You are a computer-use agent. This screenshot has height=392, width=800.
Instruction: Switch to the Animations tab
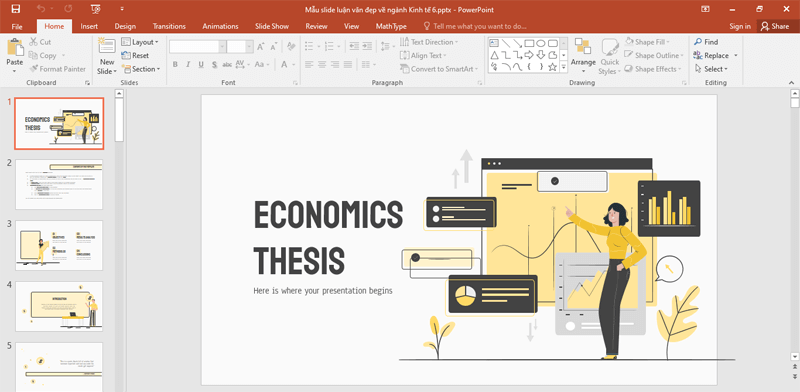pos(220,26)
